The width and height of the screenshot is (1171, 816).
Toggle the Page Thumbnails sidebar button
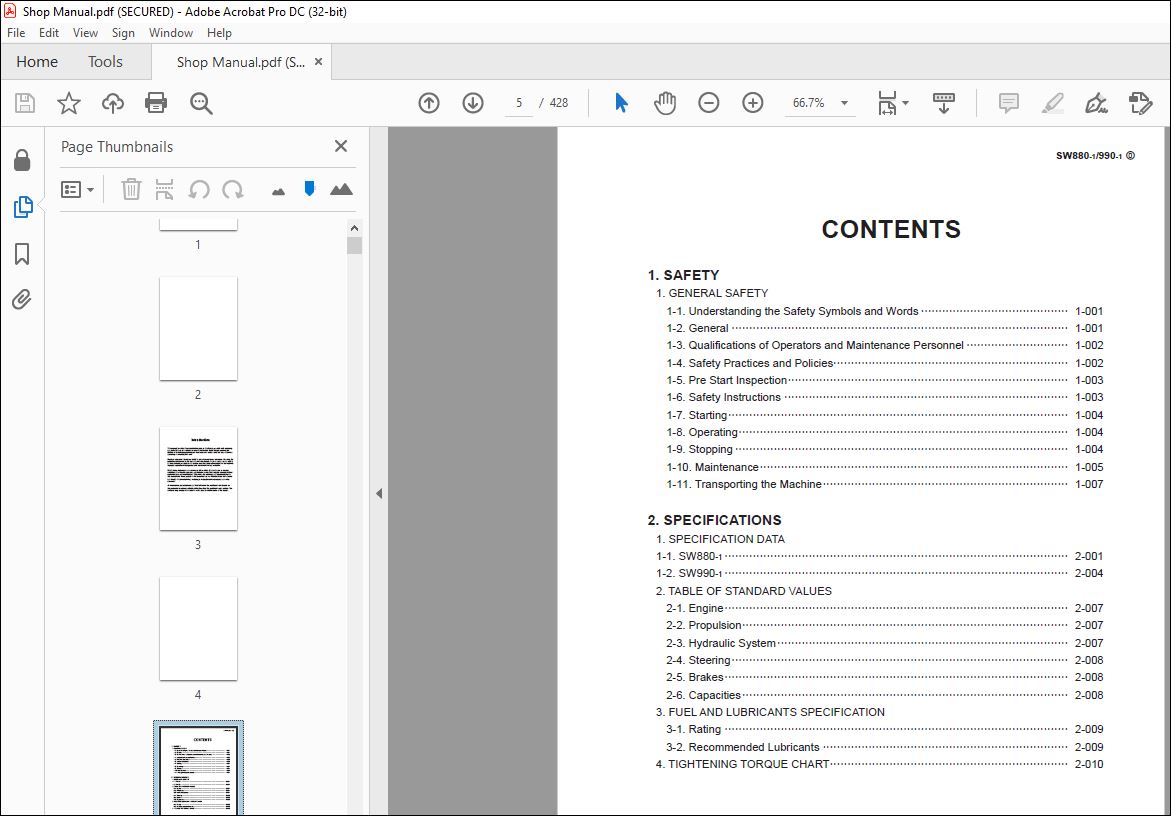22,207
